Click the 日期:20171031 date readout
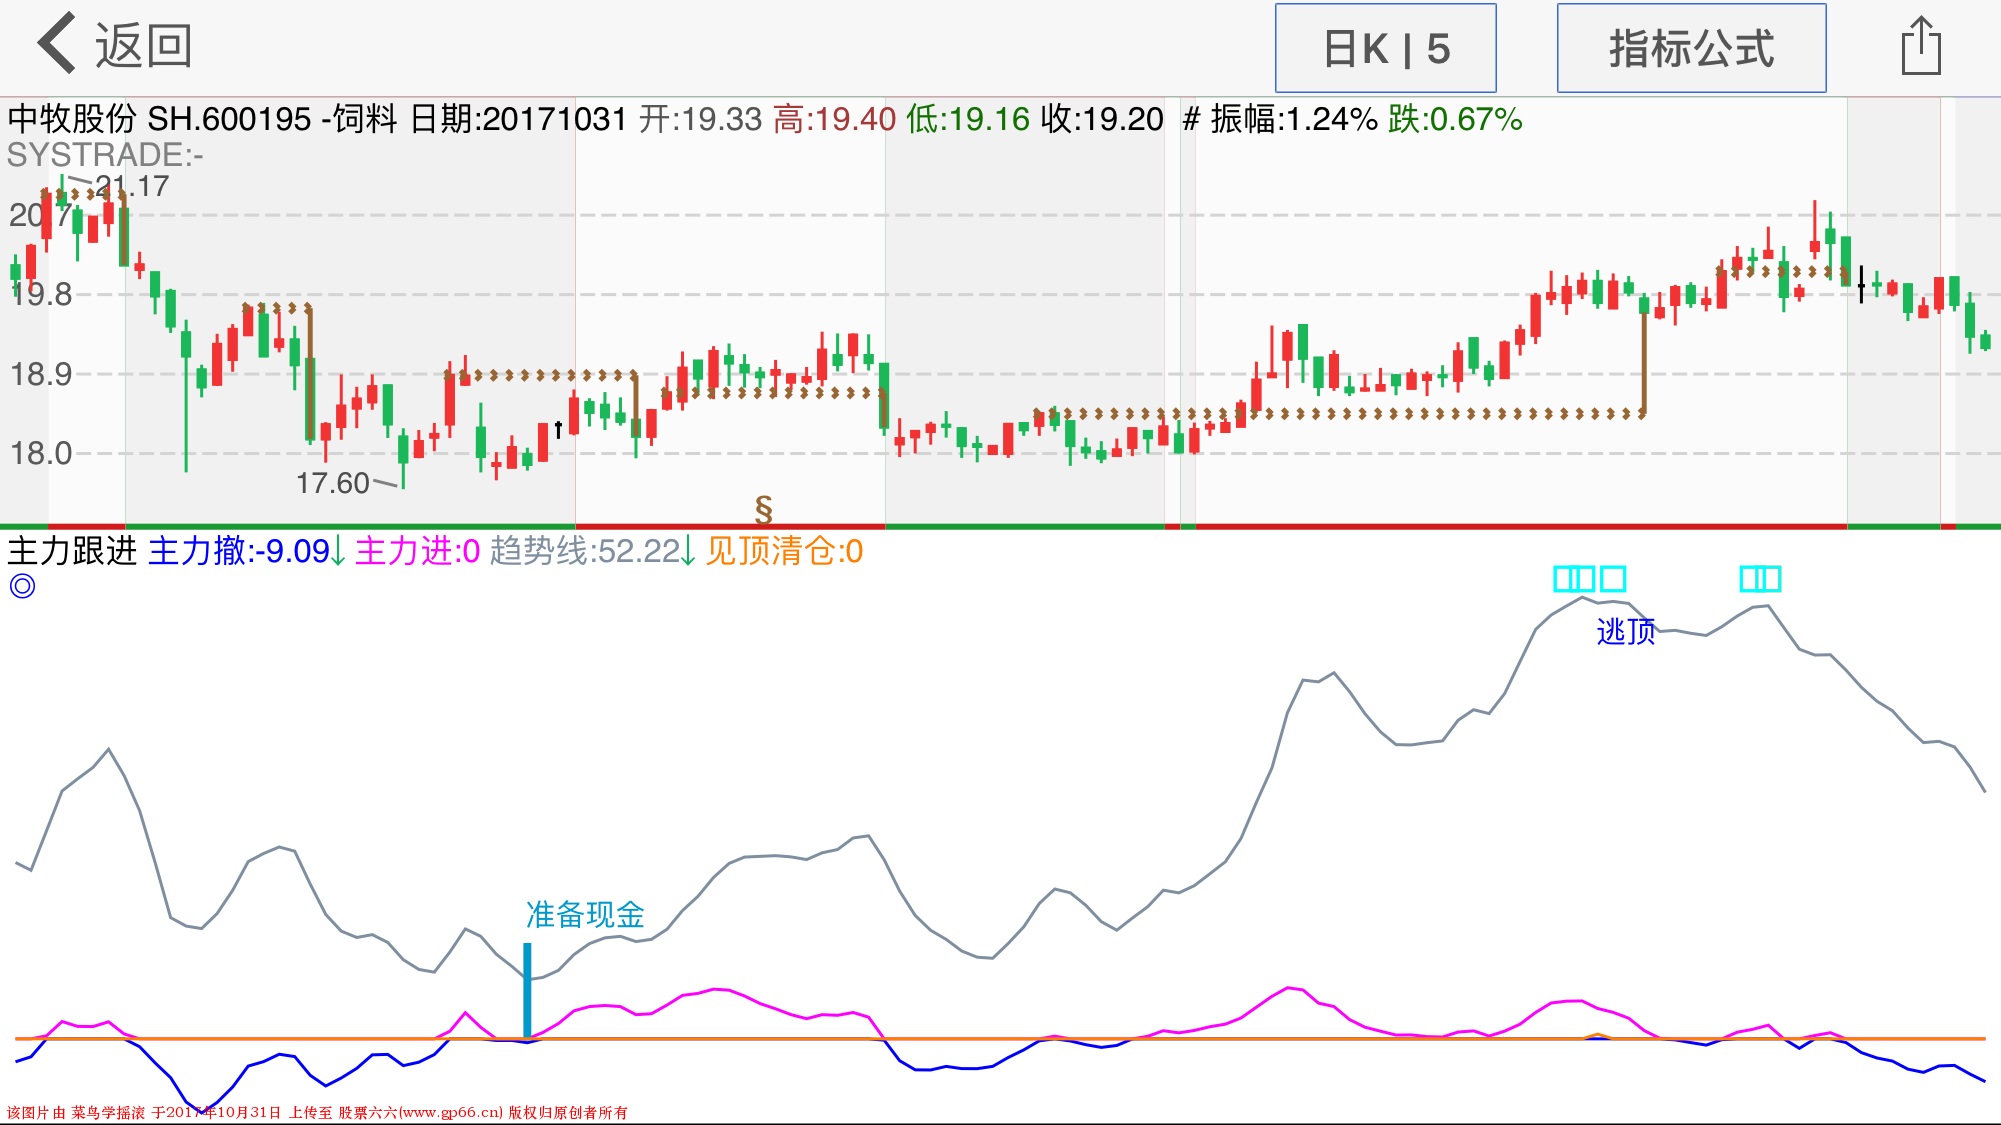Viewport: 2001px width, 1125px height. click(518, 119)
